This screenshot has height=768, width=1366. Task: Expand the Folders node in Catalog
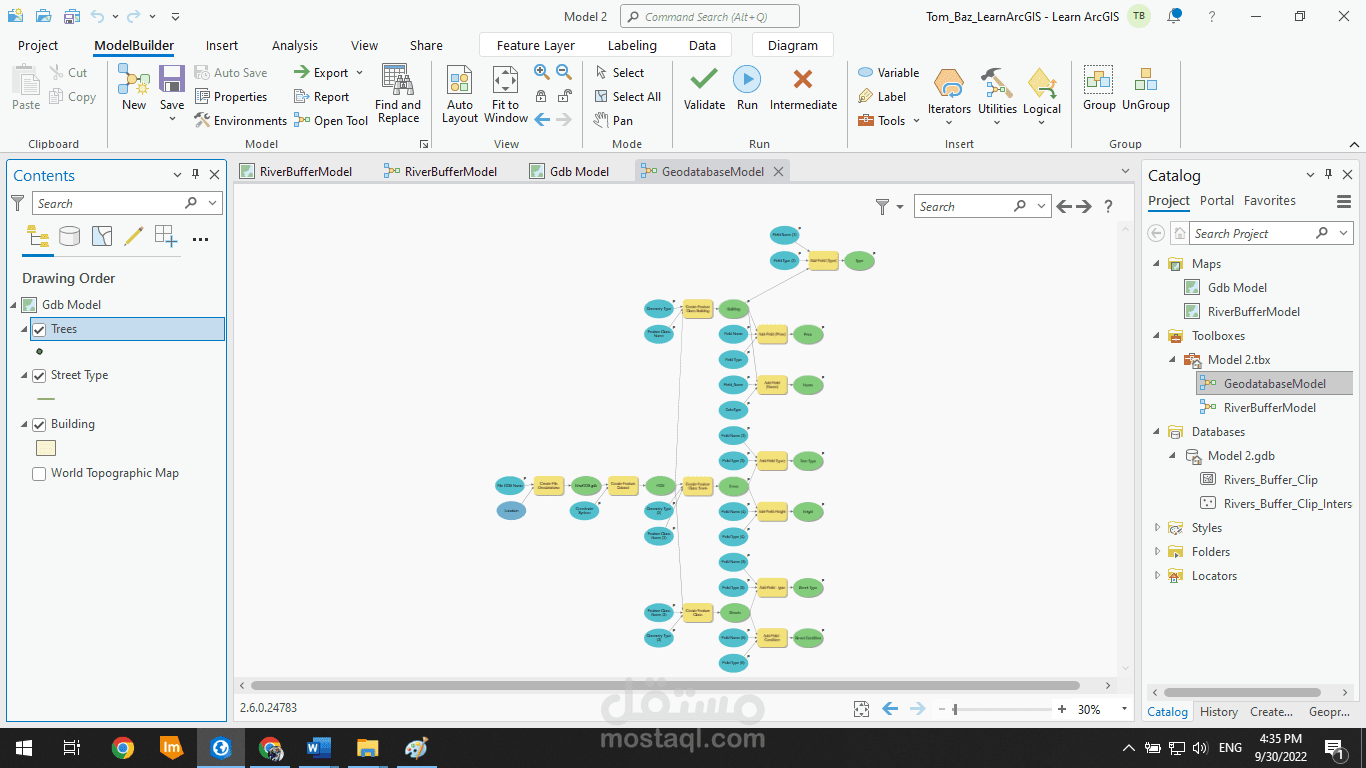[1158, 552]
